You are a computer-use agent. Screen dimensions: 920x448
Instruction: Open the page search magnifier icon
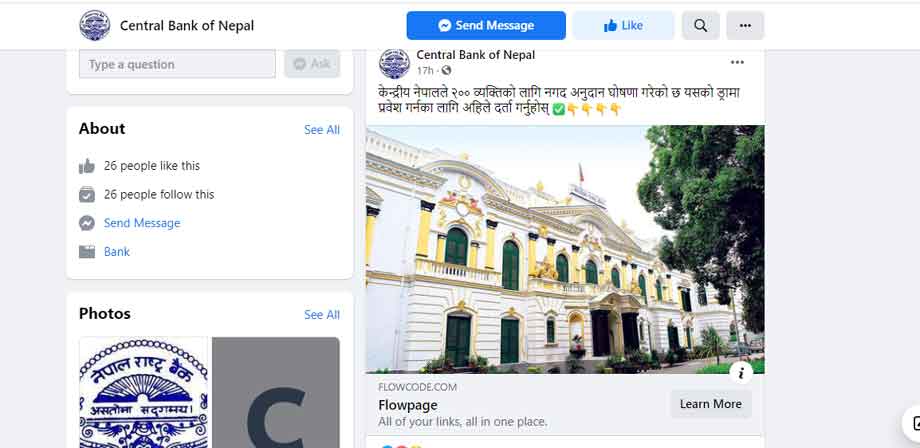click(x=701, y=26)
